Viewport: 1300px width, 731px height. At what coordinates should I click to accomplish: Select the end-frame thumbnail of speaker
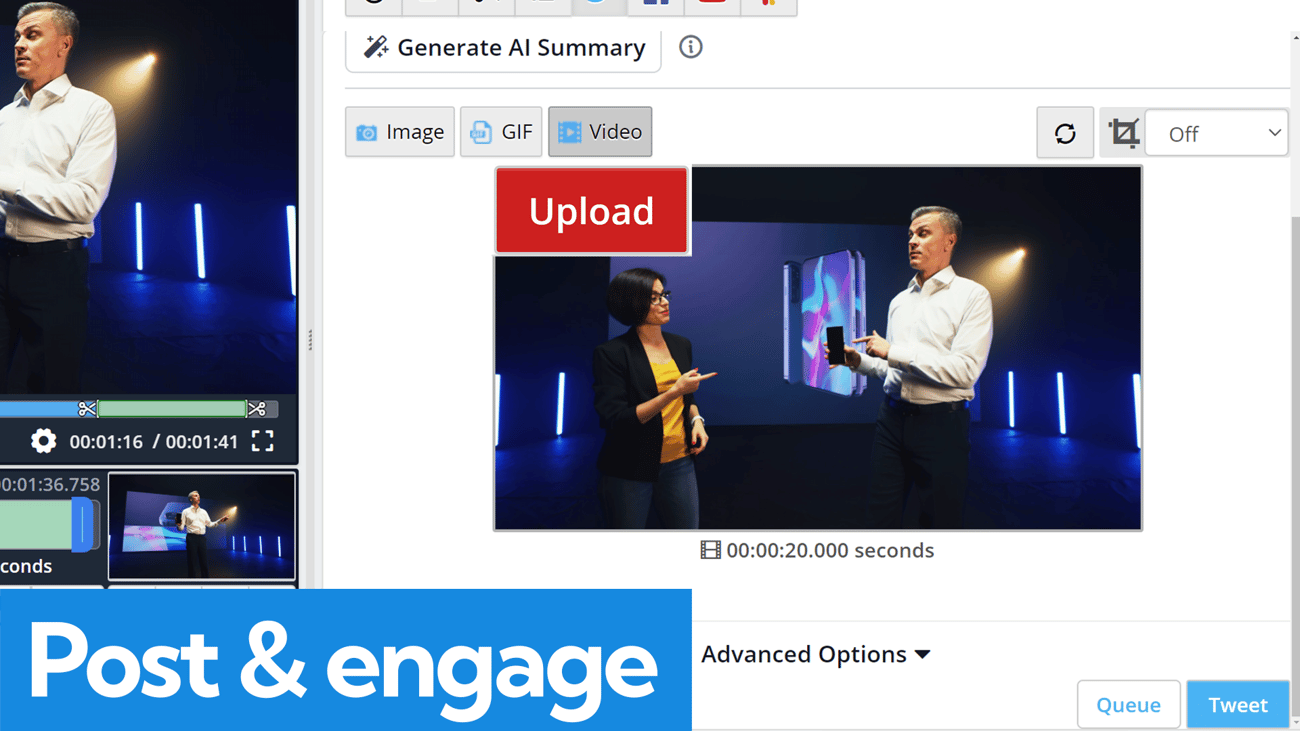point(202,526)
